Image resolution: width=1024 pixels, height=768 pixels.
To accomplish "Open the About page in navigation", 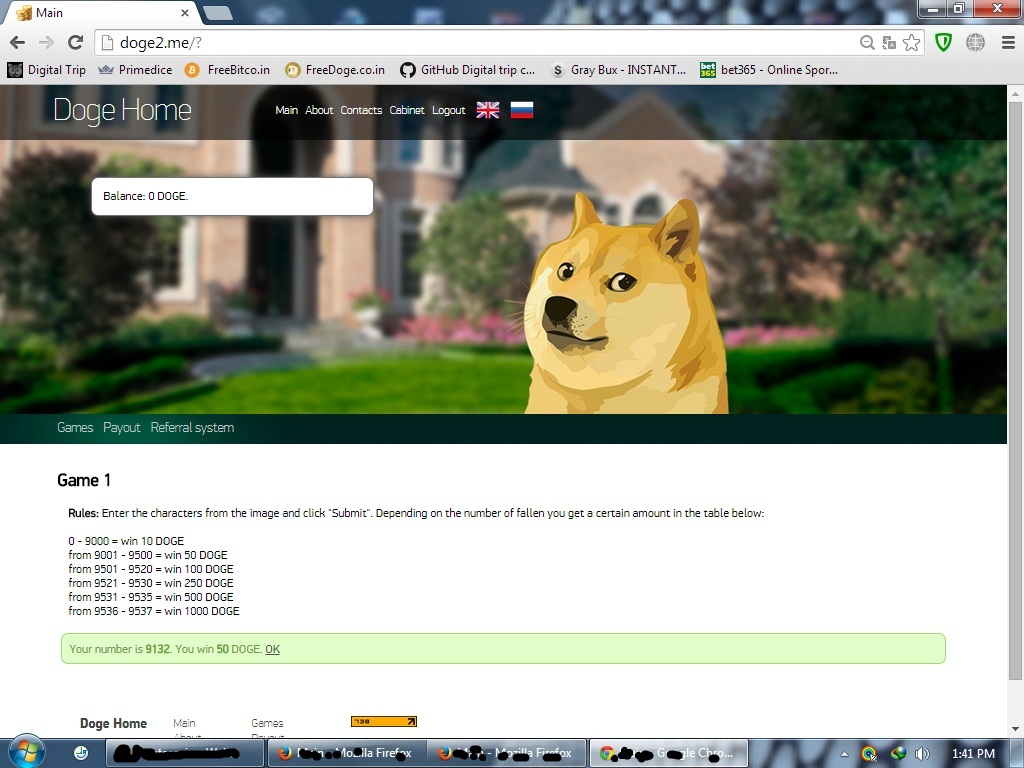I will pos(319,110).
